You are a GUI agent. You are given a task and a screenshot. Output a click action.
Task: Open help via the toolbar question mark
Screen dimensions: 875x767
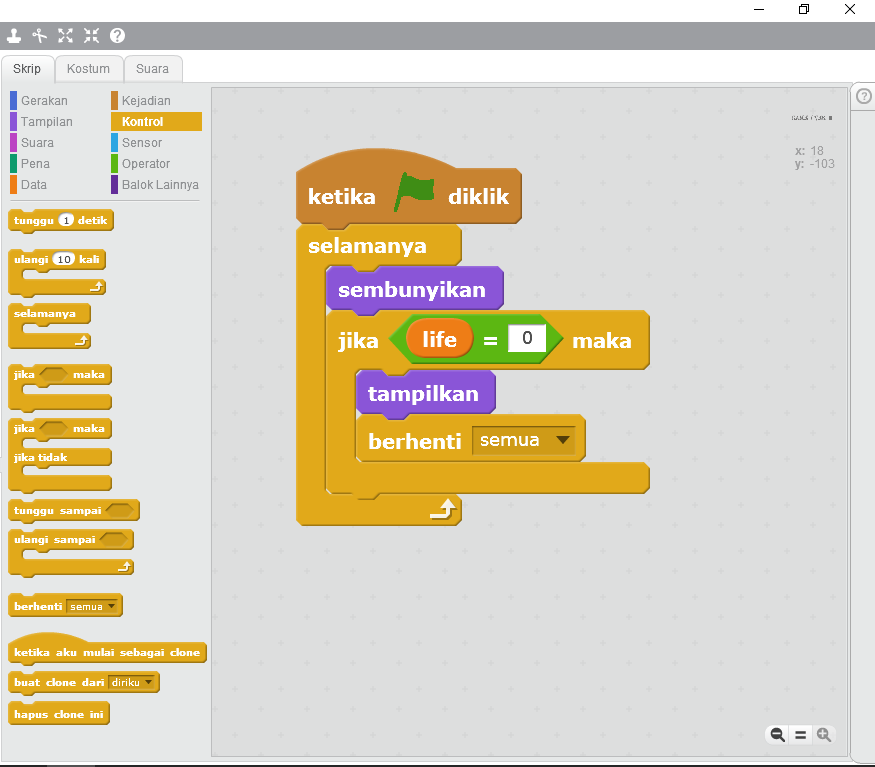click(x=117, y=36)
